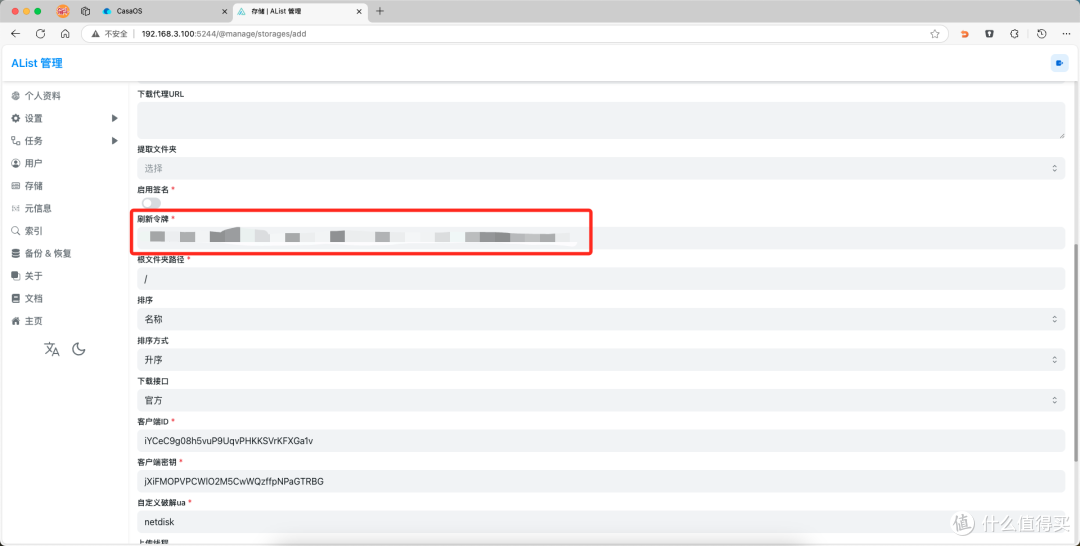This screenshot has height=546, width=1080.
Task: Close the AList 管理 tab
Action: [359, 12]
